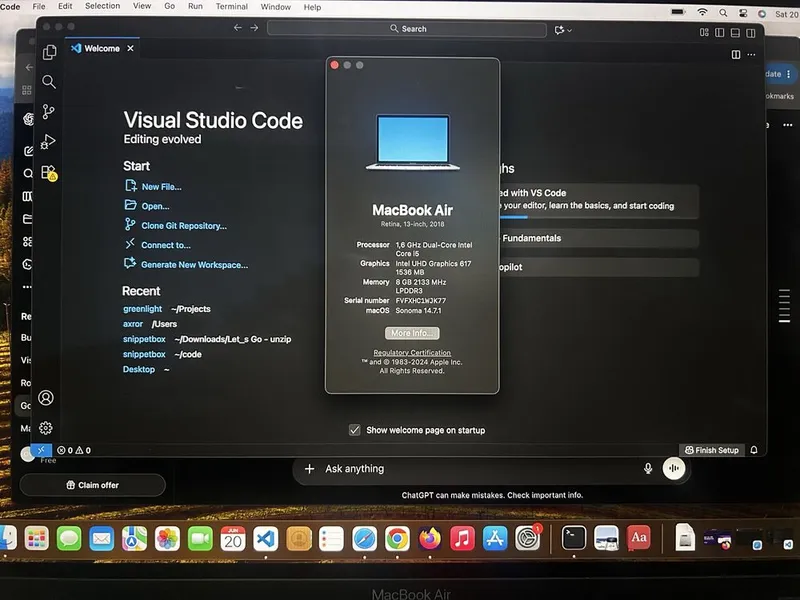800x600 pixels.
Task: Open the Accounts menu in activity bar
Action: point(46,397)
